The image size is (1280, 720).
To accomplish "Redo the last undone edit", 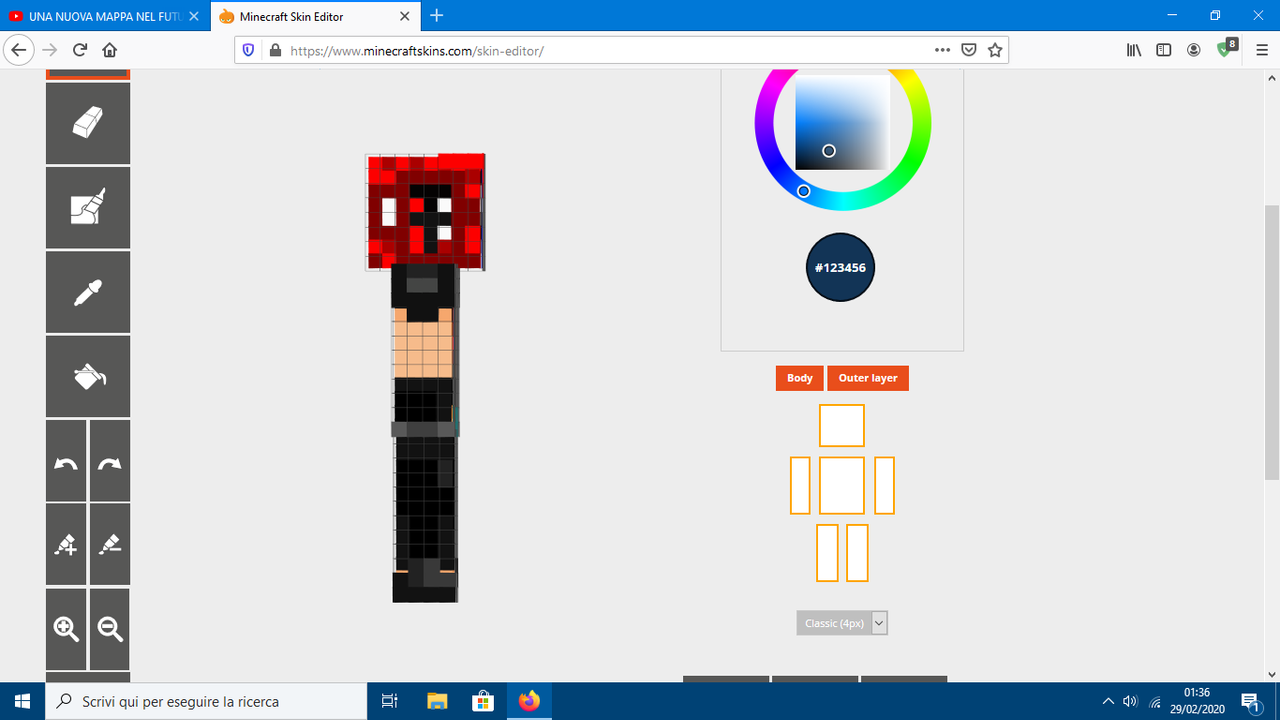I will click(109, 460).
